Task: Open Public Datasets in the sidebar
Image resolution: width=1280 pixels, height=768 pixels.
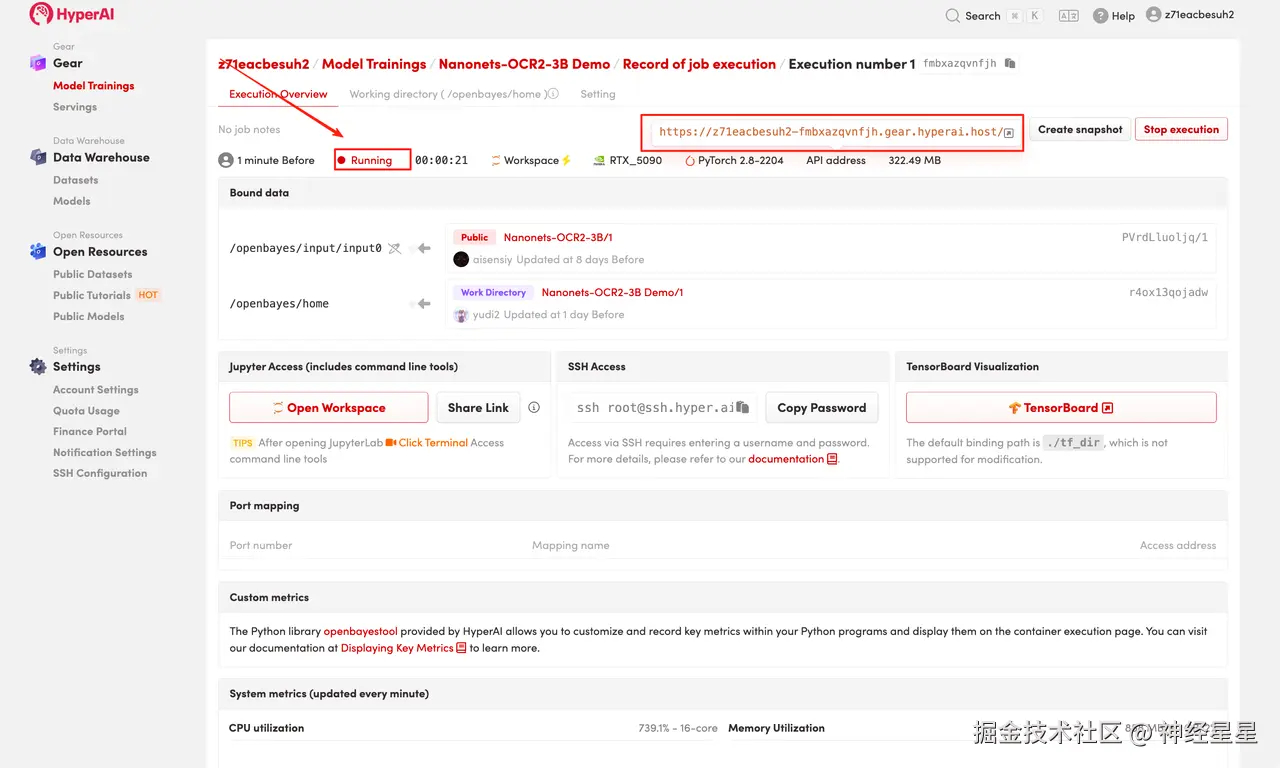Action: 92,274
